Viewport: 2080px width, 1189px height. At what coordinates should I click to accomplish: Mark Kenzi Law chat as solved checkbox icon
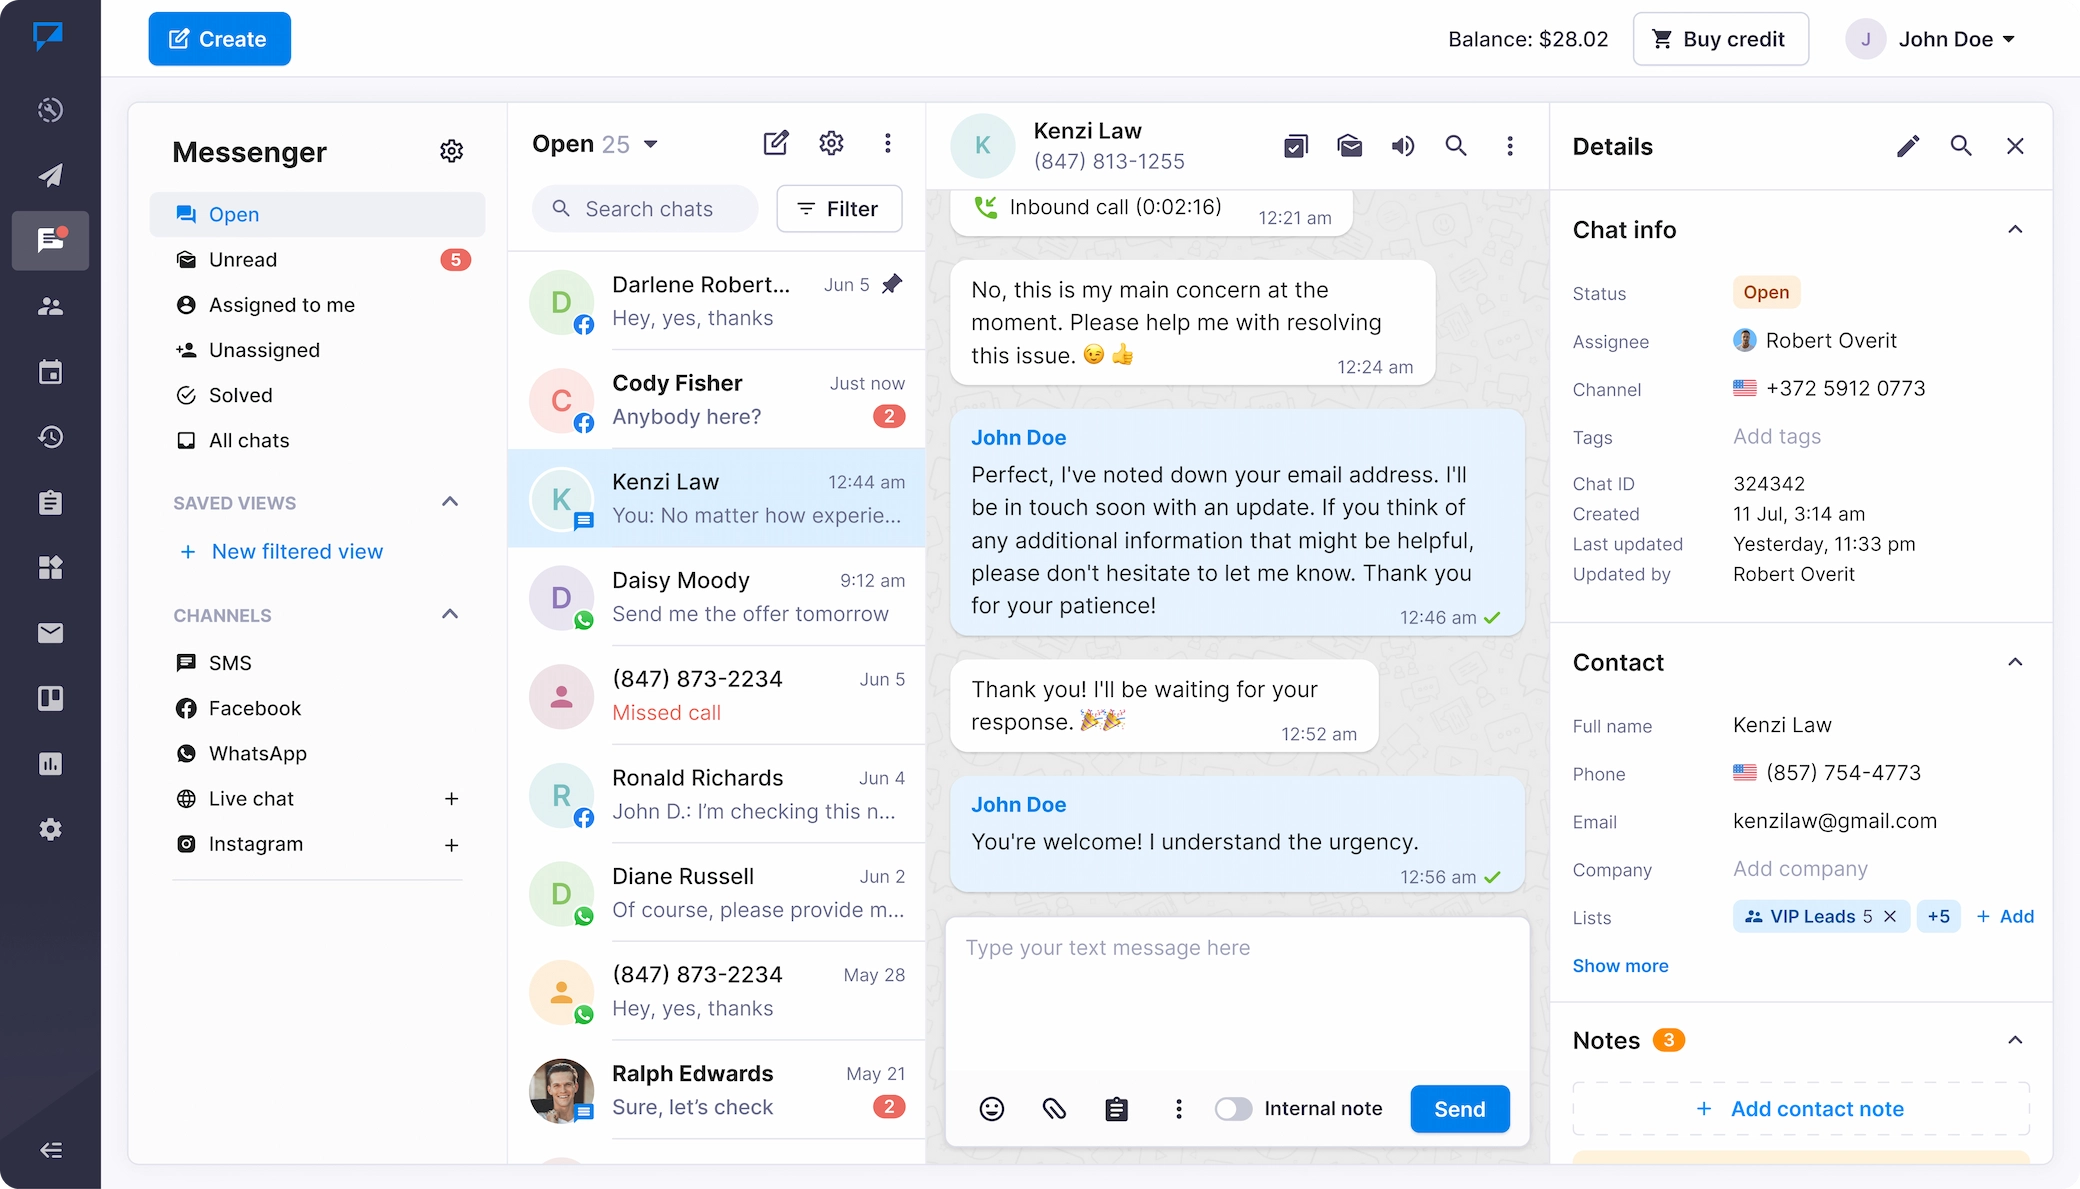point(1295,146)
